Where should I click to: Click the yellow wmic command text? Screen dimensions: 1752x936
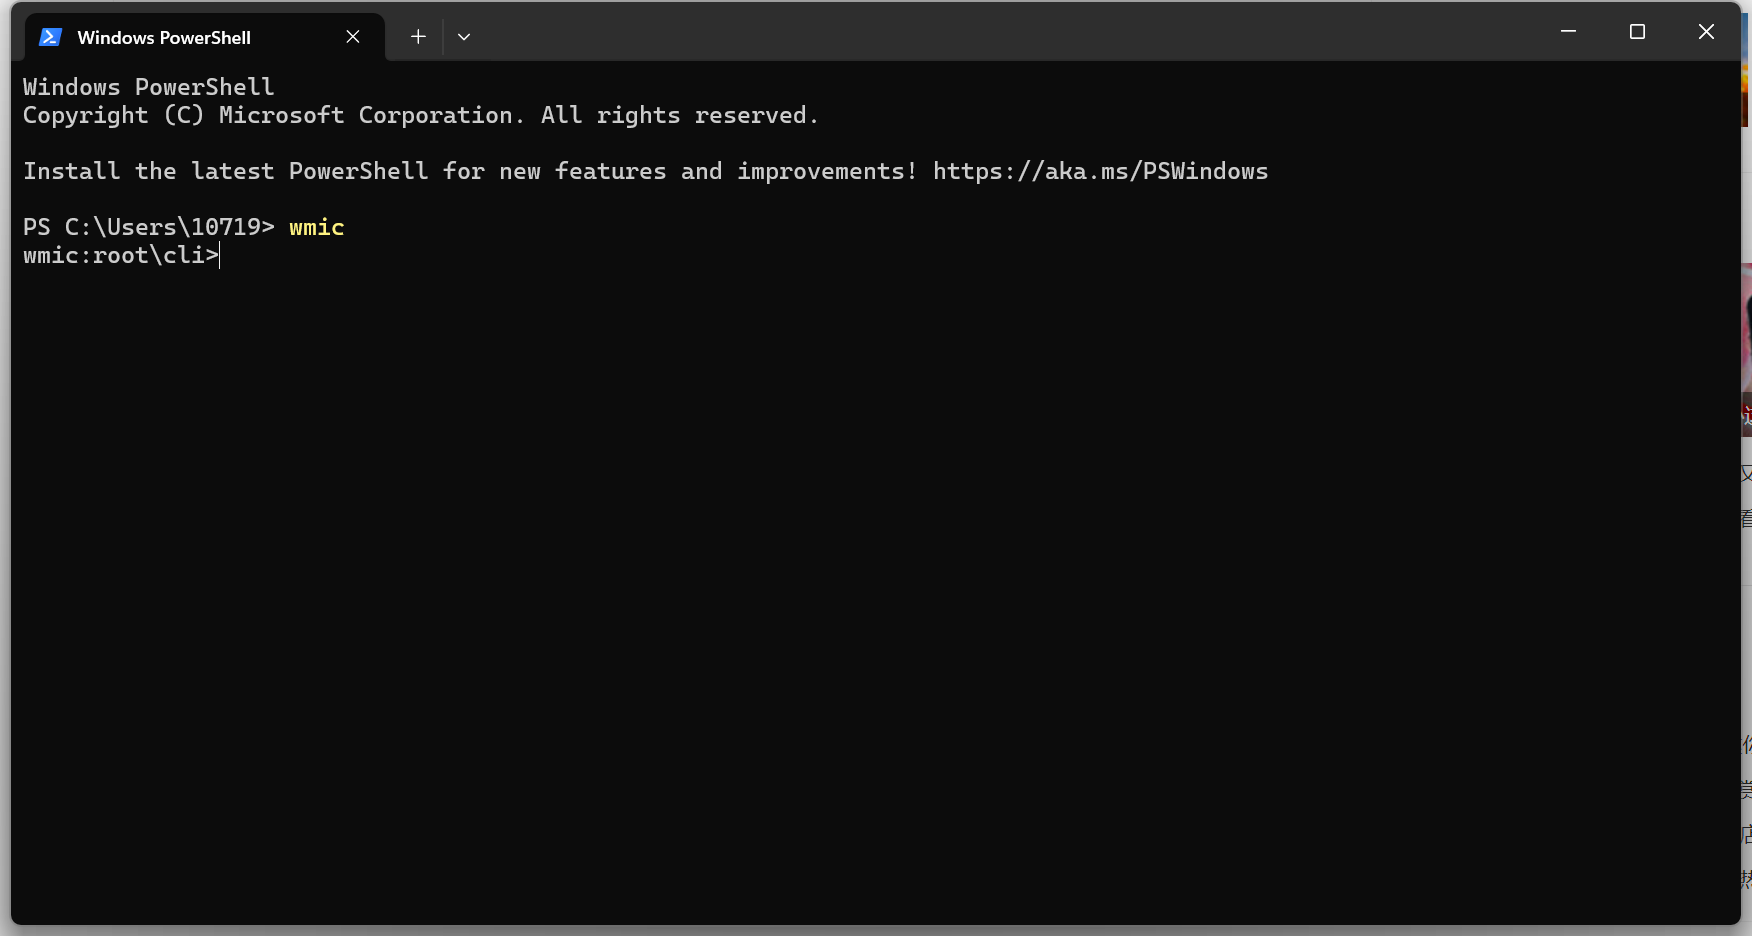click(317, 228)
